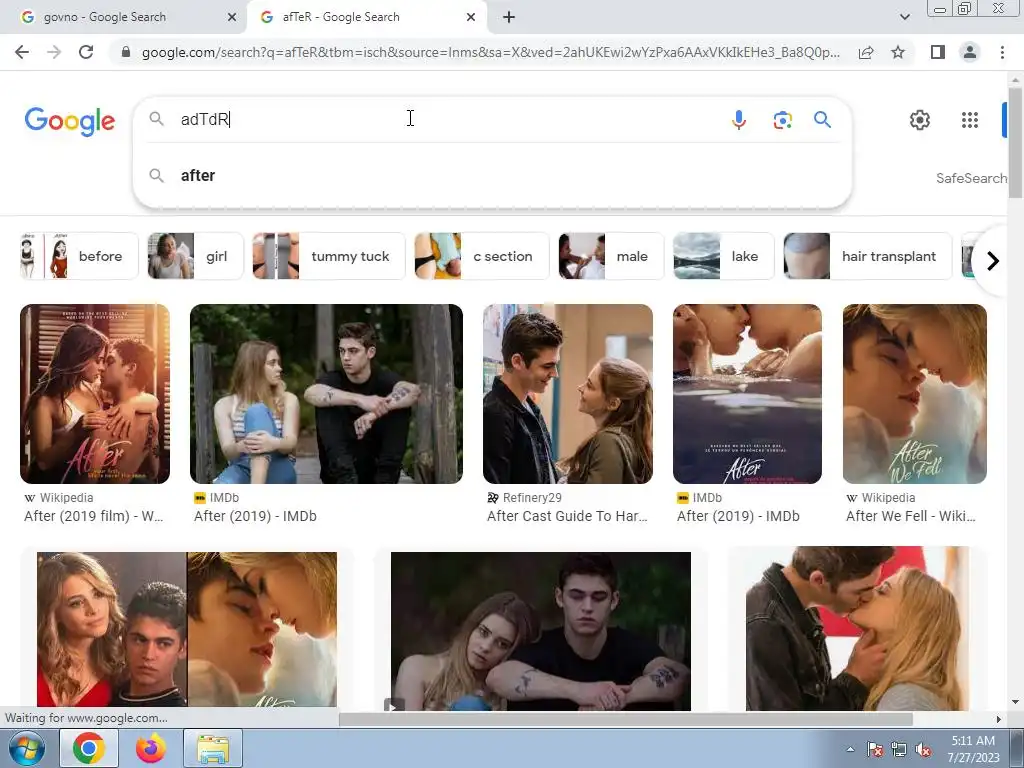The image size is (1024, 768).
Task: Show more filter chips with right arrow
Action: pyautogui.click(x=993, y=261)
